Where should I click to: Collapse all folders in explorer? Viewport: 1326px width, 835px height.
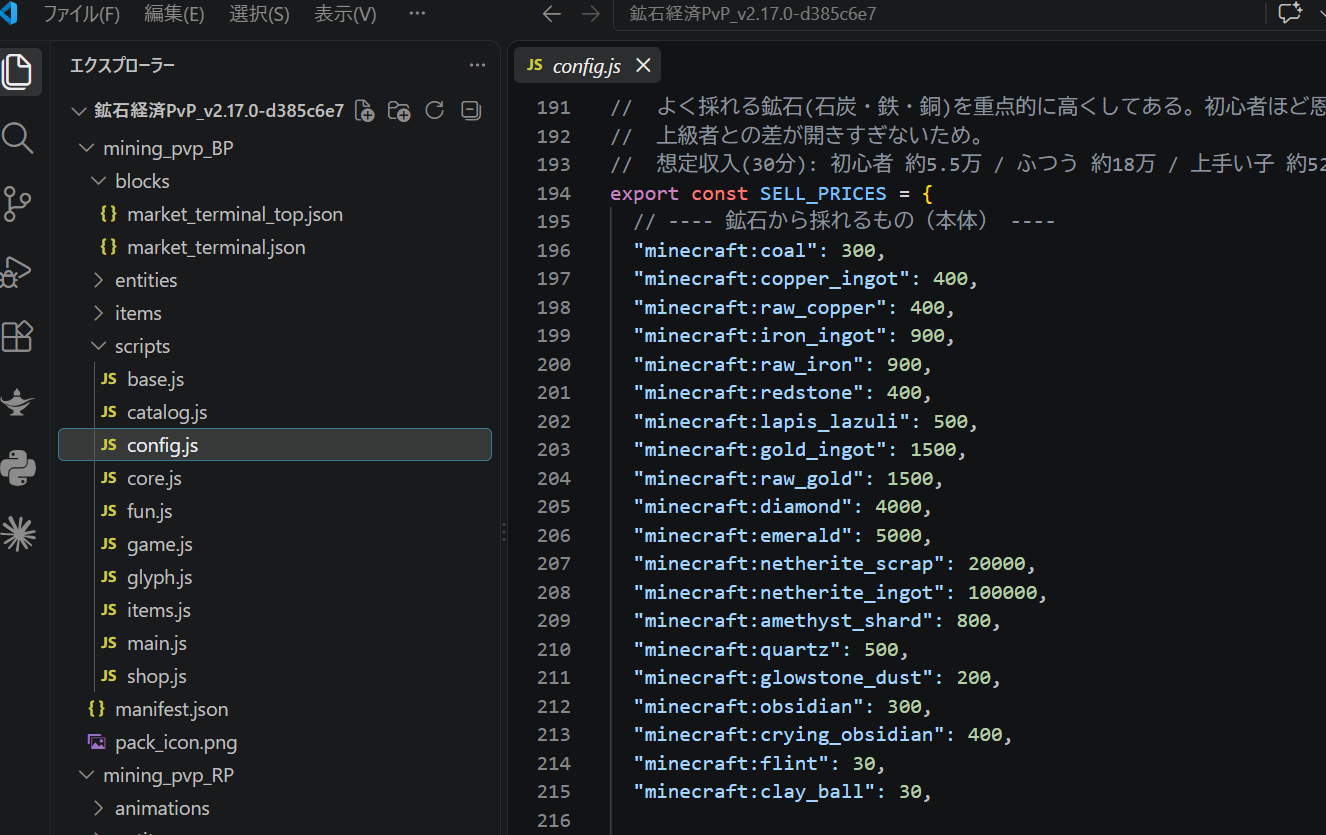471,110
